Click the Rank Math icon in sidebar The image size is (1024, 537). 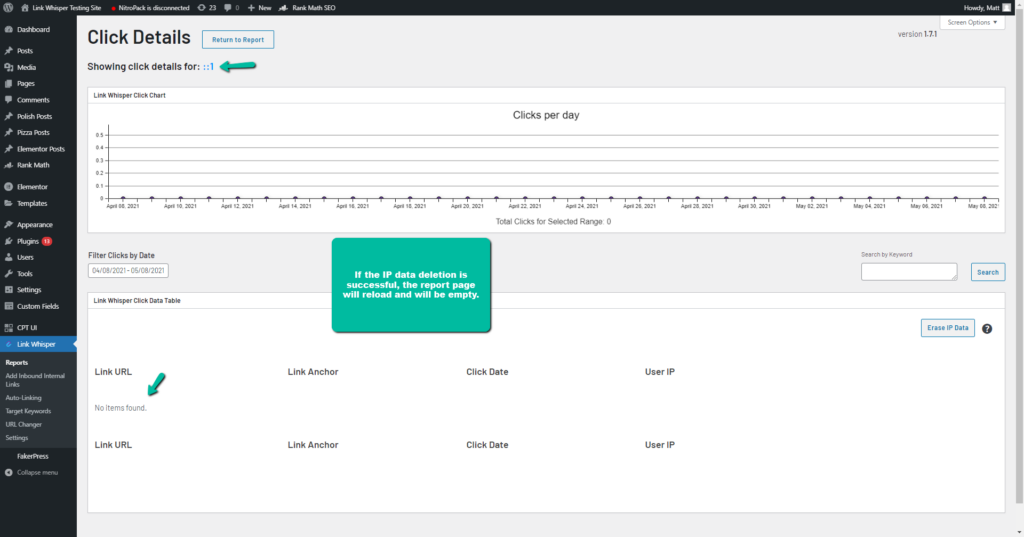pos(8,165)
